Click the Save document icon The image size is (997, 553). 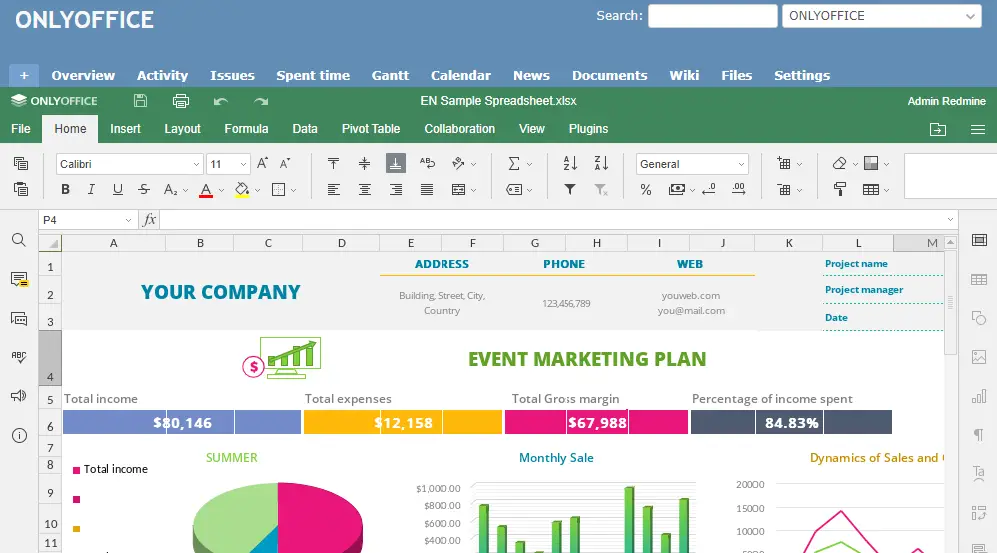pyautogui.click(x=140, y=101)
